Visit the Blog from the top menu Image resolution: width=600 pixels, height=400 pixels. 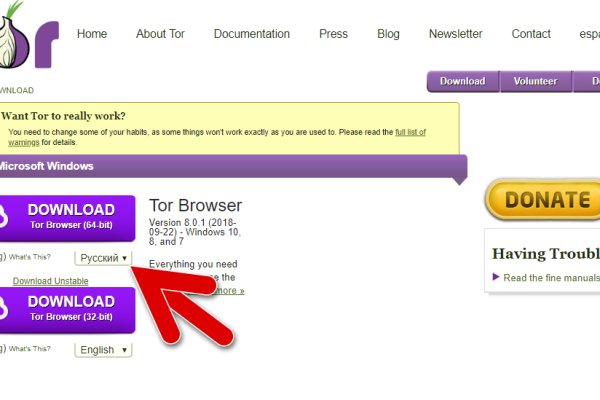pyautogui.click(x=388, y=34)
